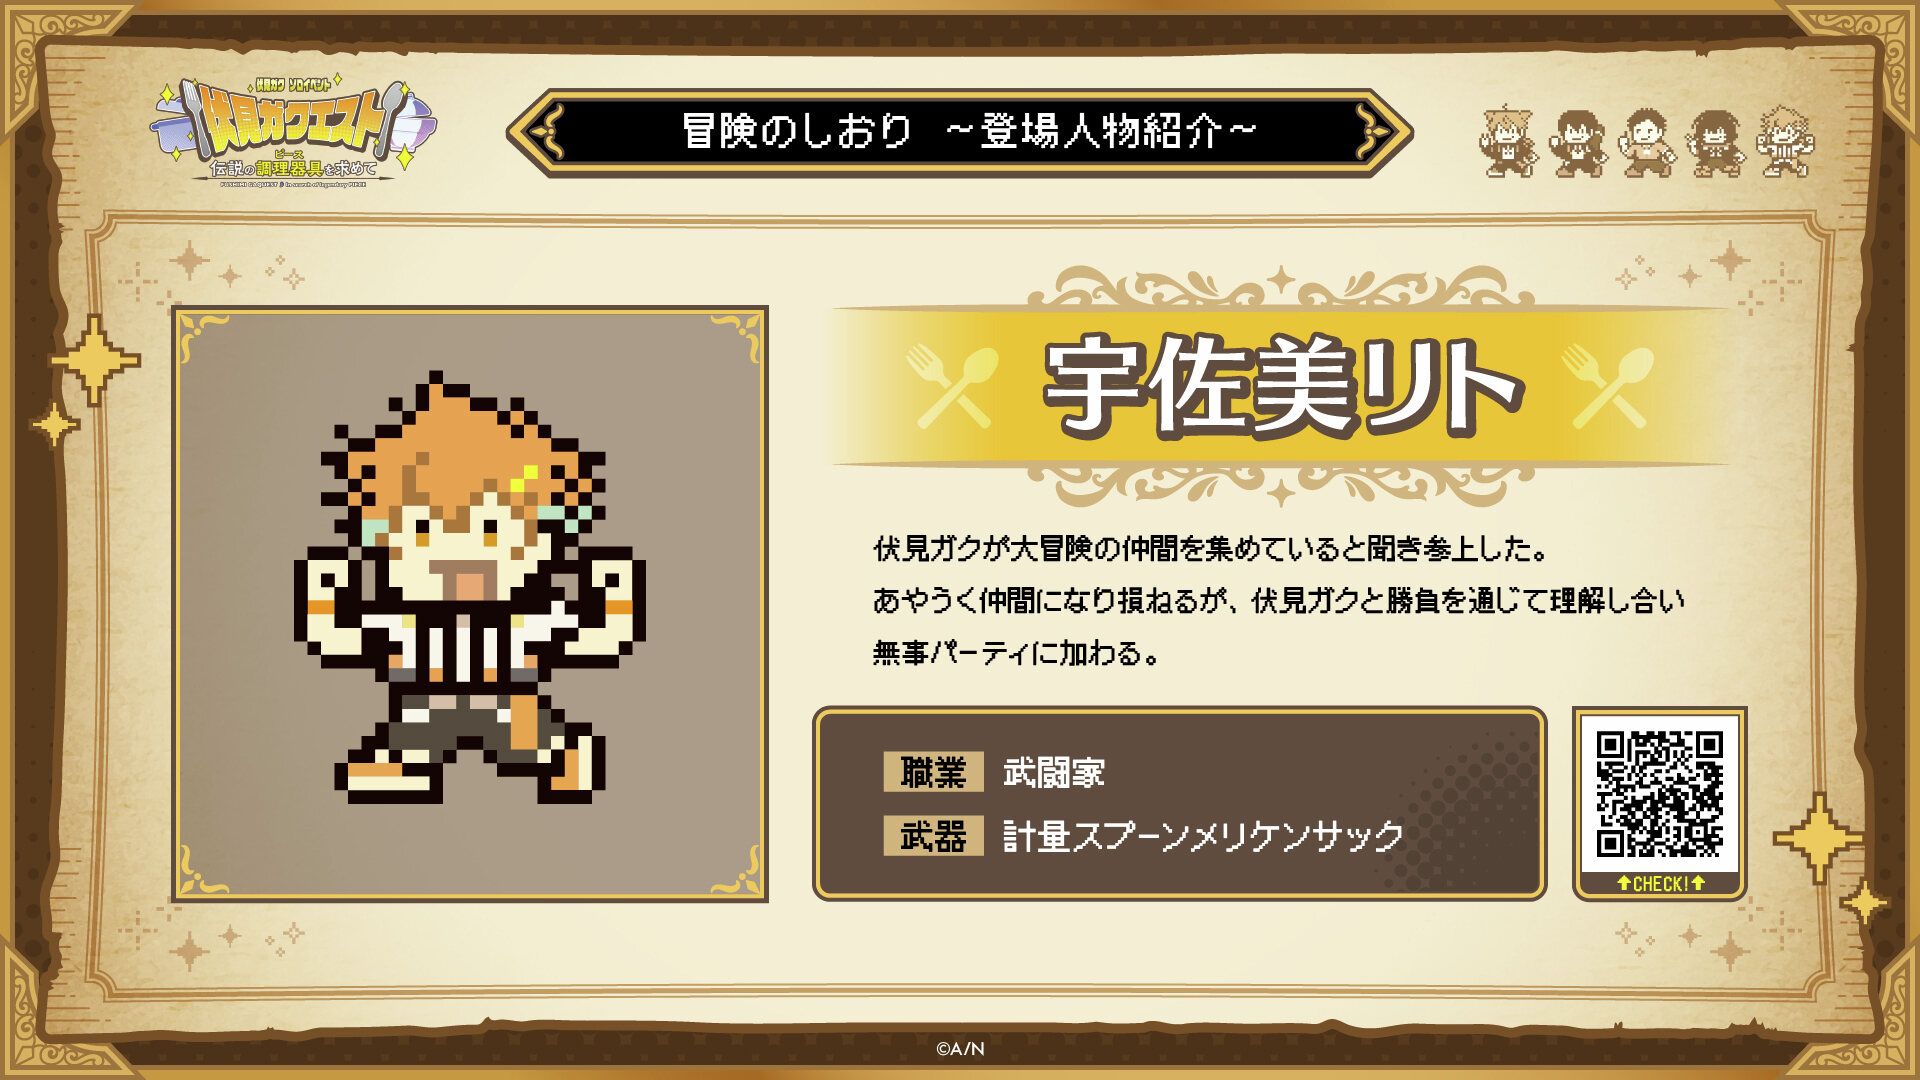The height and width of the screenshot is (1080, 1920).
Task: Click the large gold sparkle star left of the portrait
Action: pos(95,360)
